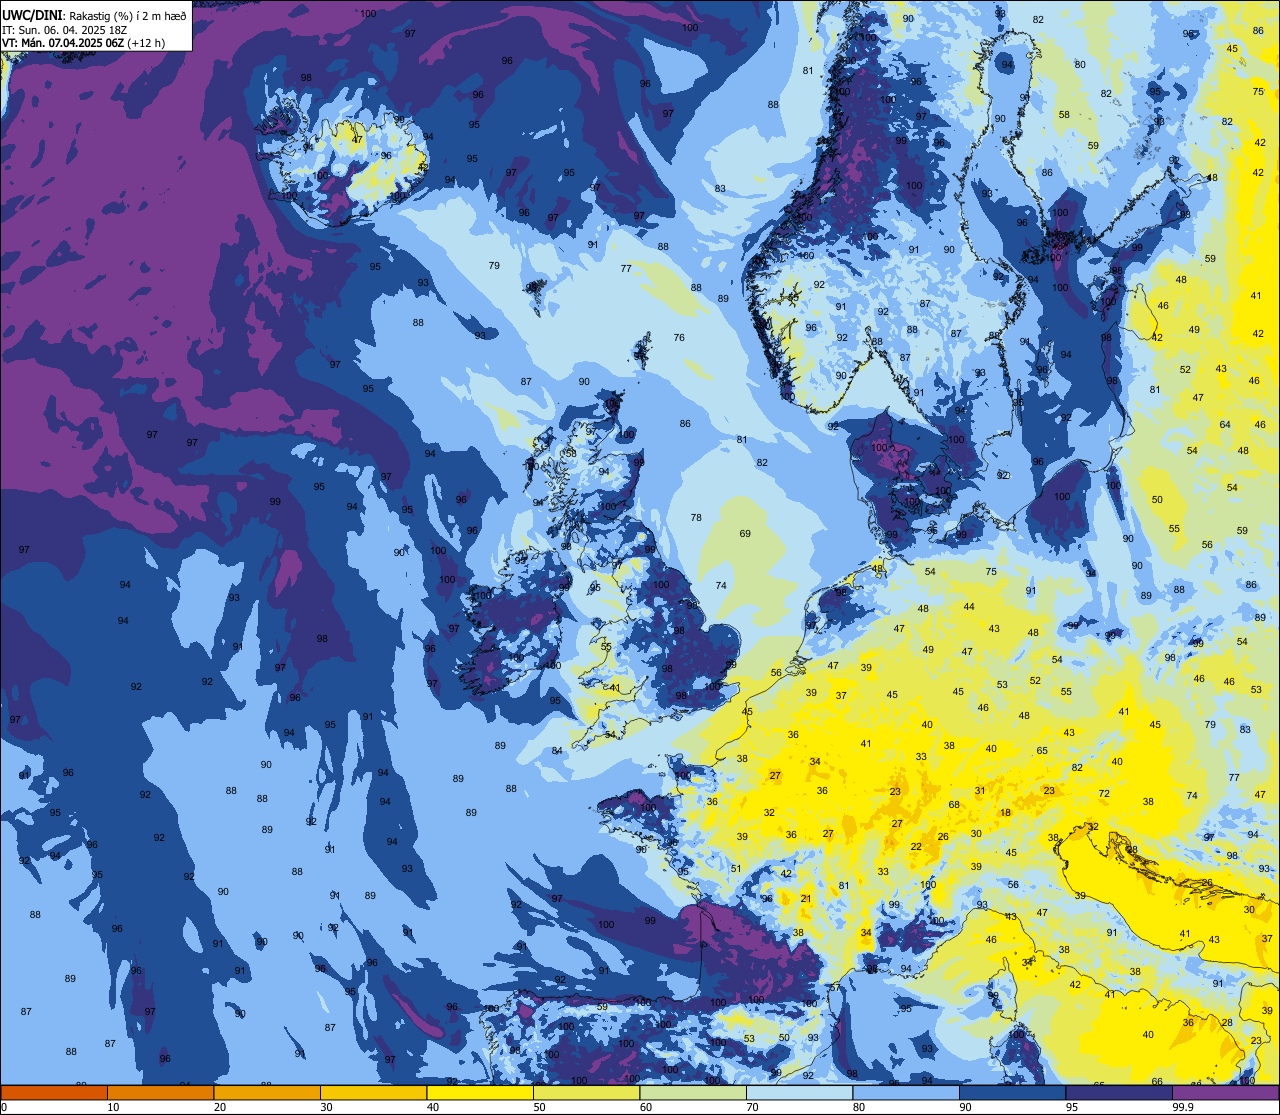
Task: Select the yellow-green 50–60 legend swatch
Action: (x=586, y=1092)
